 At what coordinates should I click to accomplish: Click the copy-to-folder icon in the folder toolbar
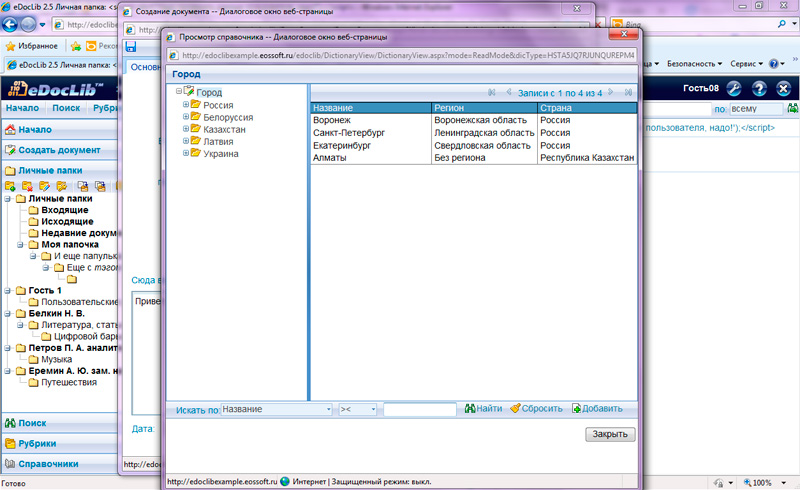[83, 186]
